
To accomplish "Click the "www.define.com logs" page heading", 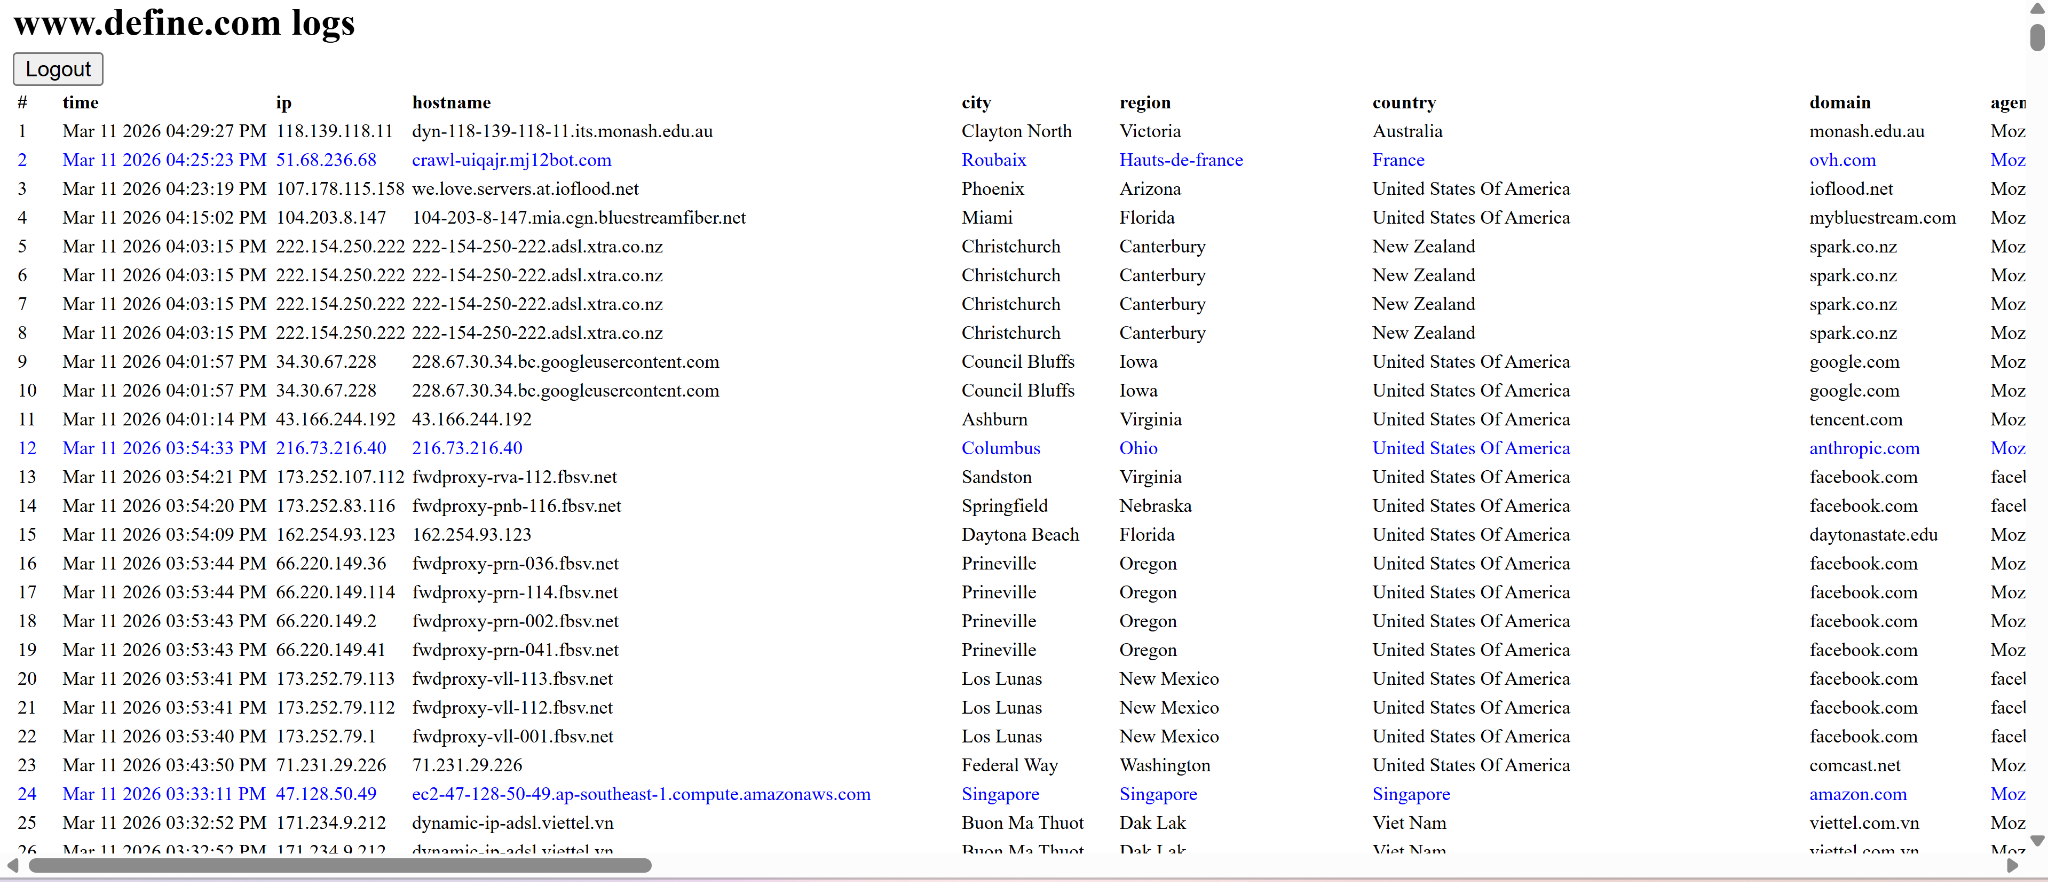I will click(184, 22).
